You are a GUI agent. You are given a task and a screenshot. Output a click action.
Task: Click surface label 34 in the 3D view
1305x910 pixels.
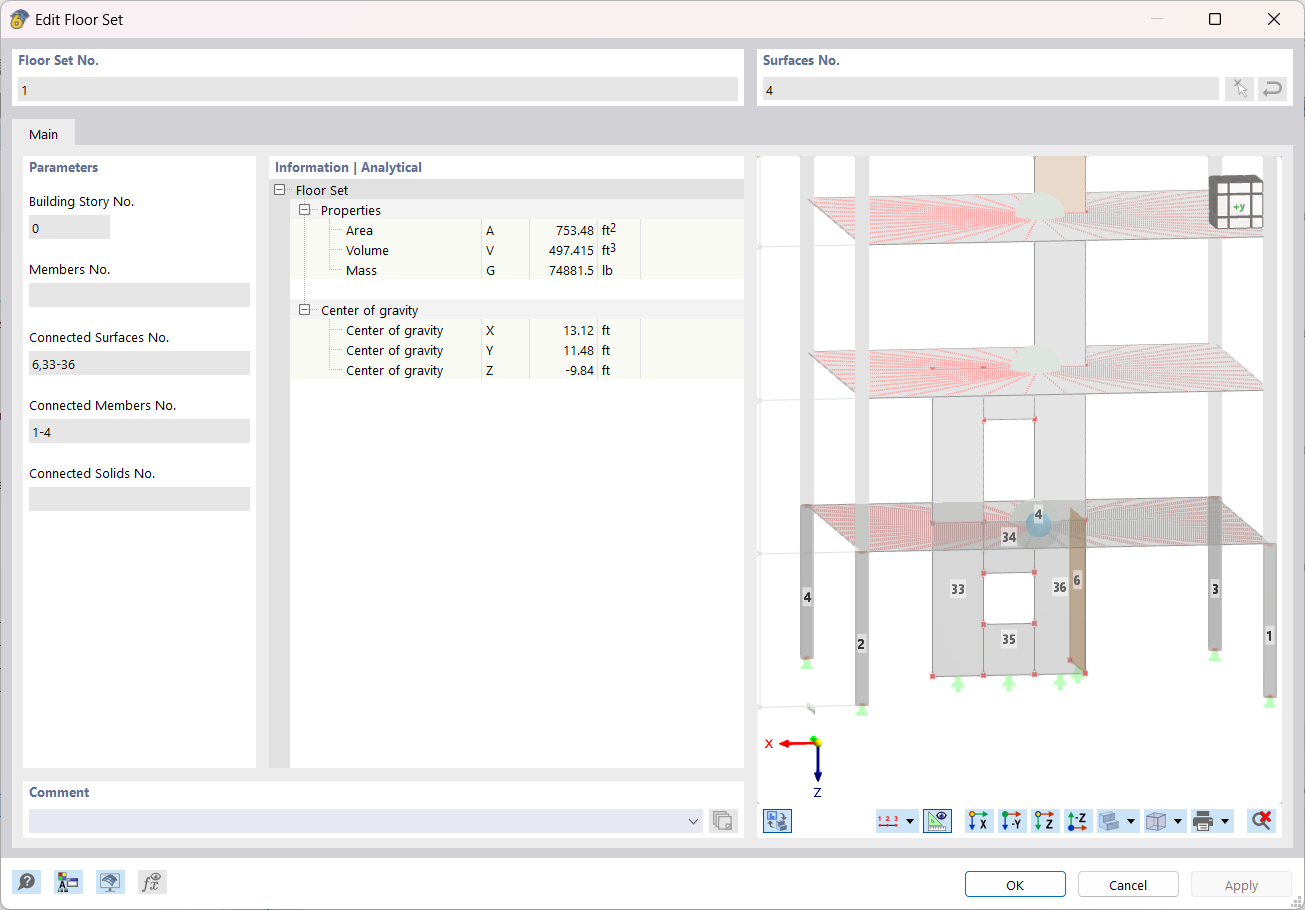click(1009, 537)
